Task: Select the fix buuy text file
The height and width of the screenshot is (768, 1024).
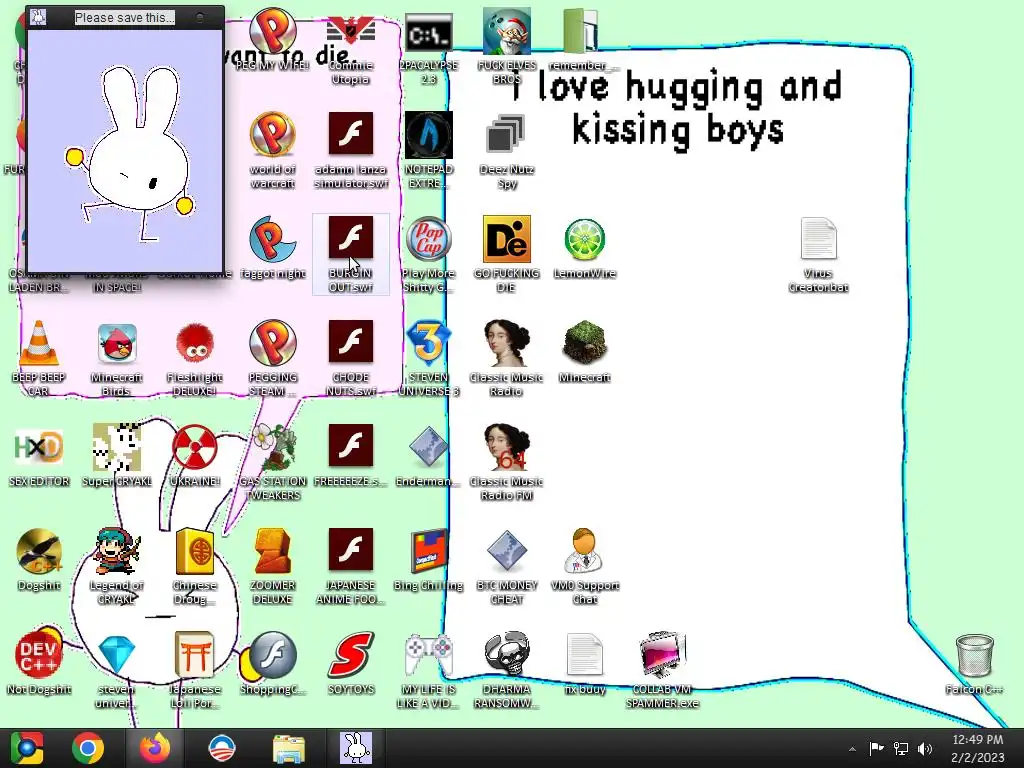Action: [x=584, y=663]
